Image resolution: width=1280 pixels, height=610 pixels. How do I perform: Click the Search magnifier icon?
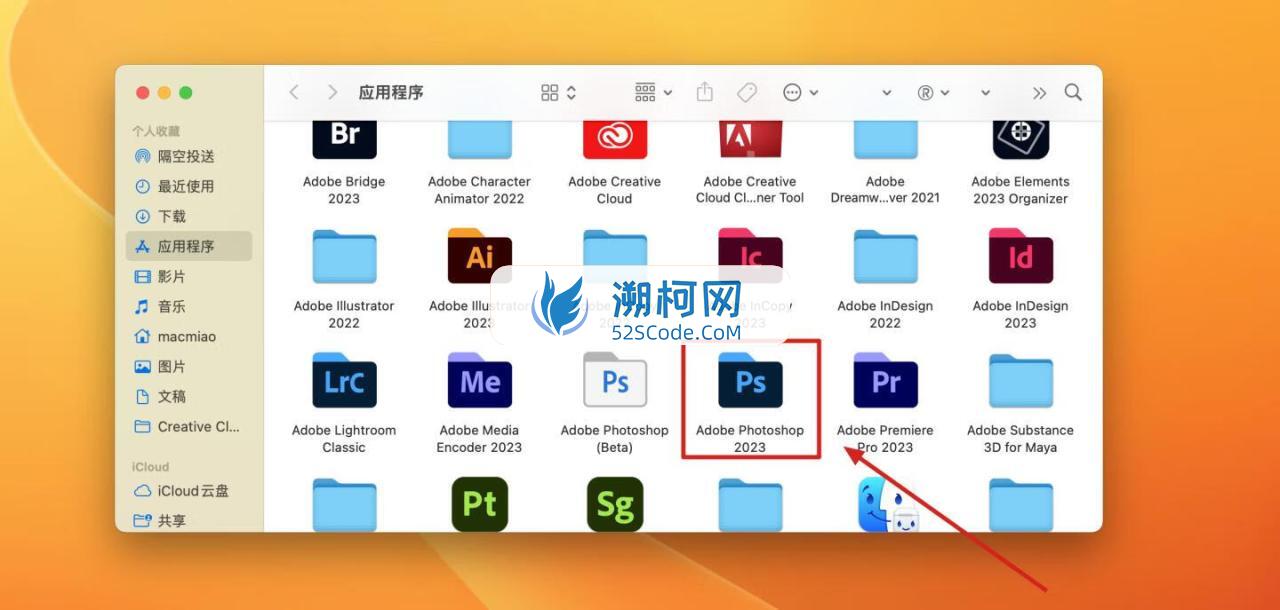tap(1073, 92)
